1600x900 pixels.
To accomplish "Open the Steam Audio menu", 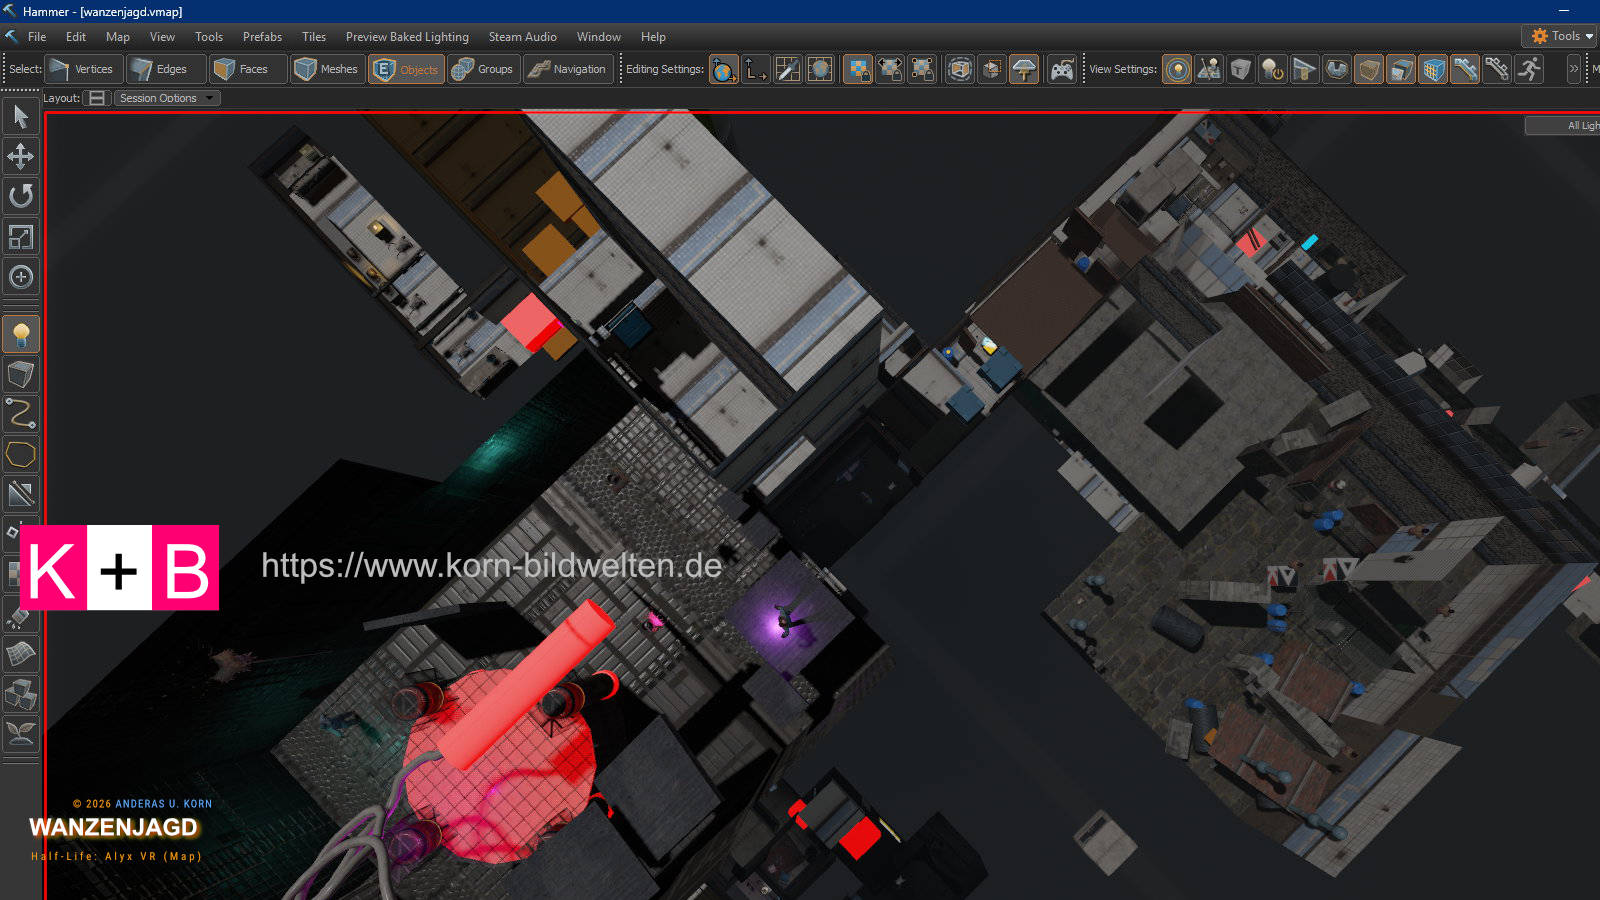I will (x=523, y=37).
